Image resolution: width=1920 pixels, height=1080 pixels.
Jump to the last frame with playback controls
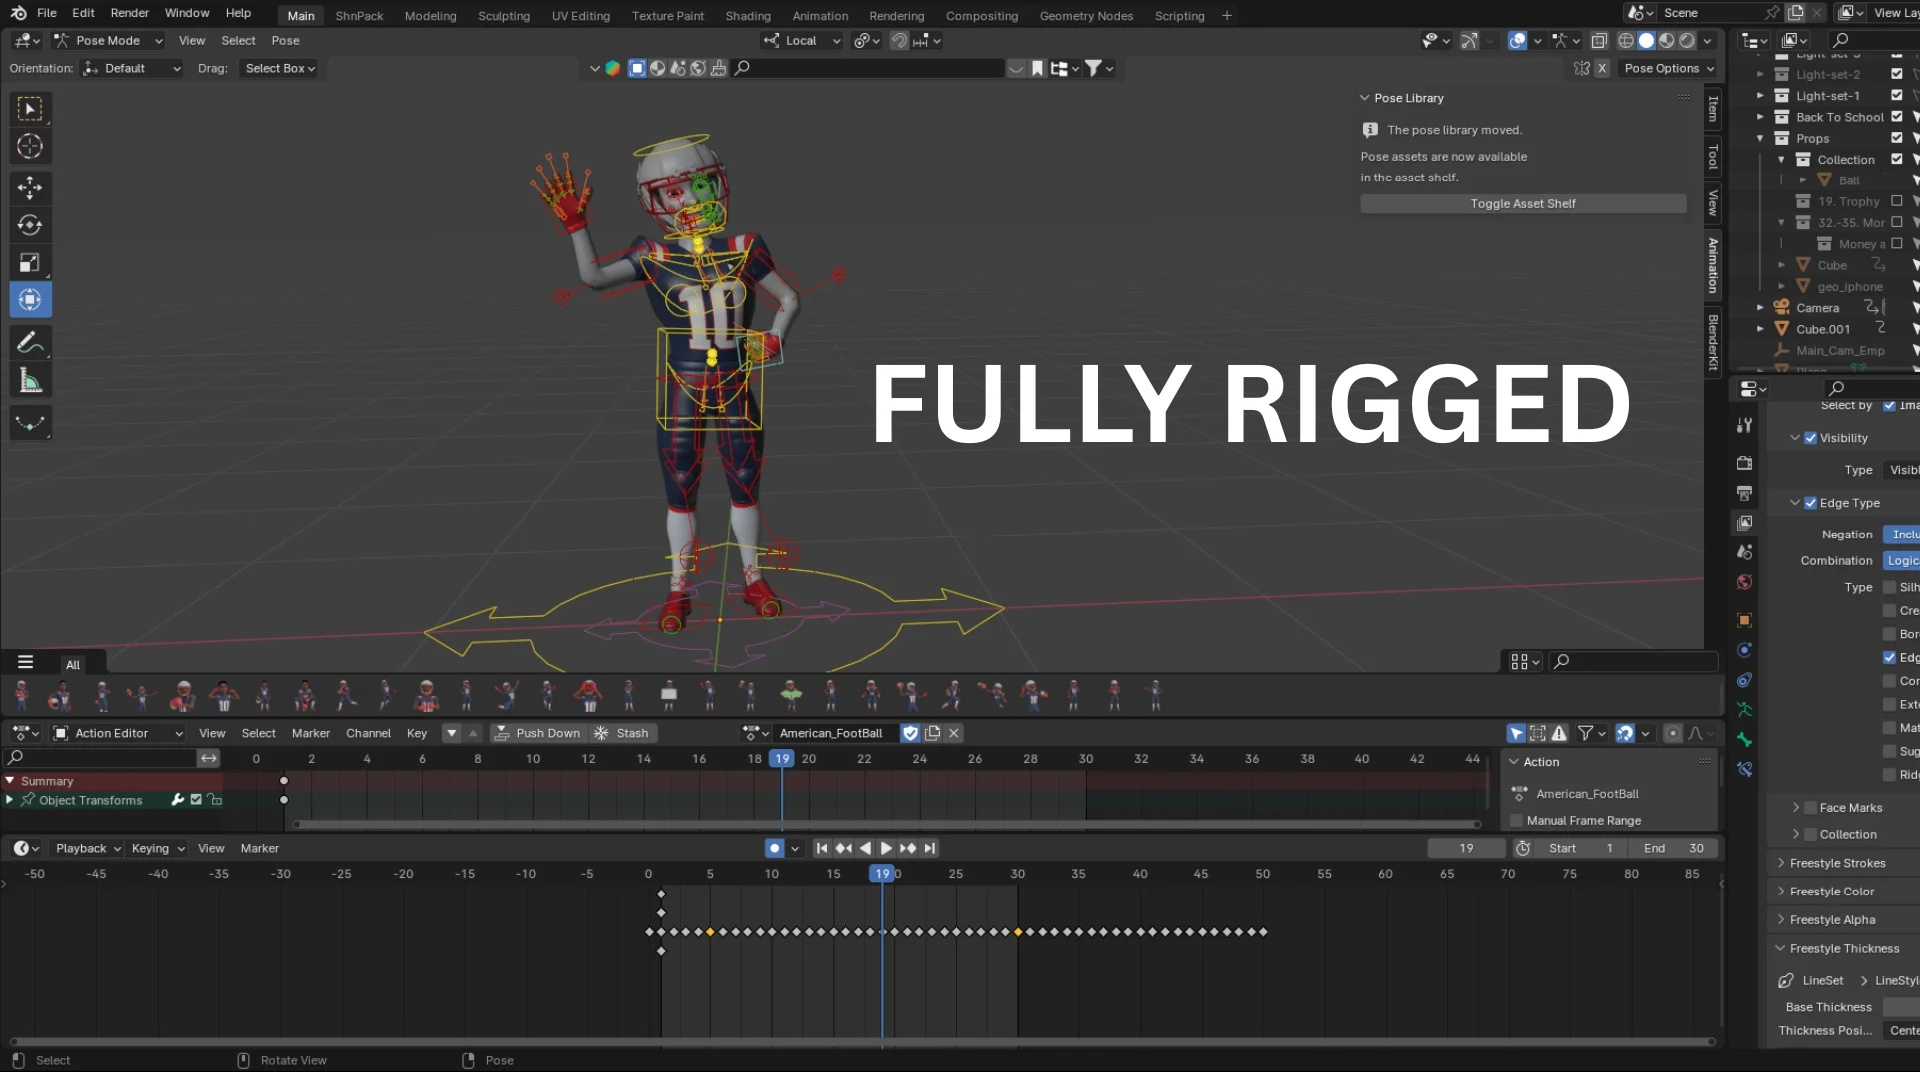[929, 848]
